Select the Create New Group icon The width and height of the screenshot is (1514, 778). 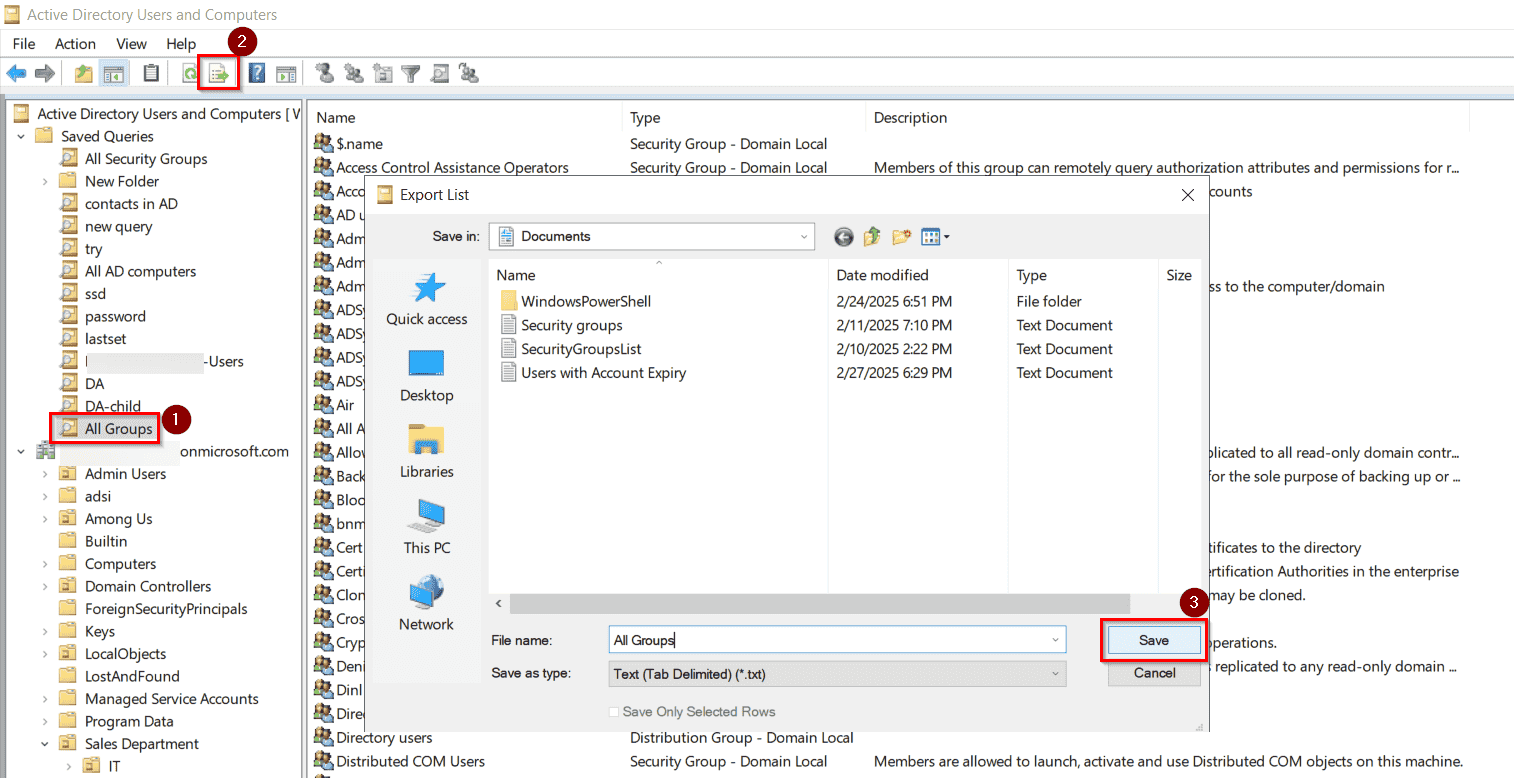pos(352,72)
